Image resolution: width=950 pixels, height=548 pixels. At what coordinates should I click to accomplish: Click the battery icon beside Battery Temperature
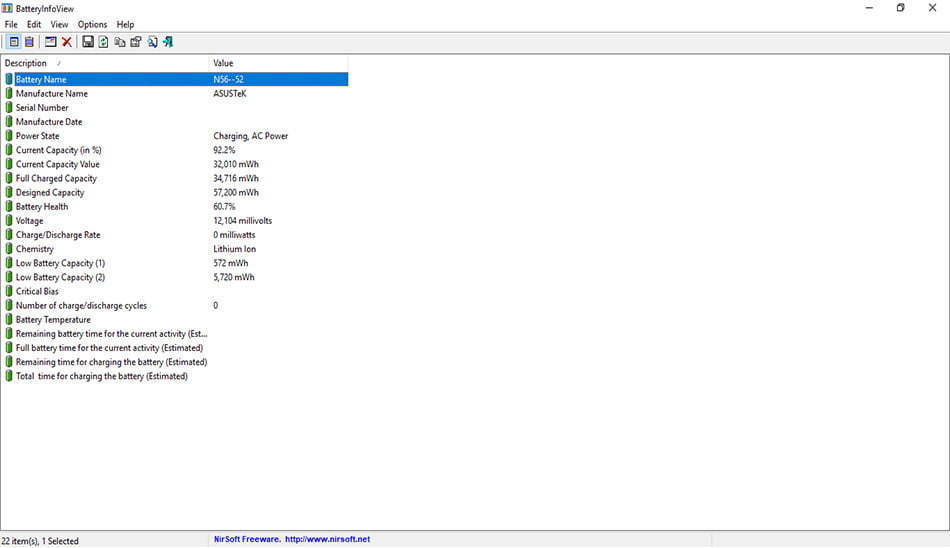point(8,319)
